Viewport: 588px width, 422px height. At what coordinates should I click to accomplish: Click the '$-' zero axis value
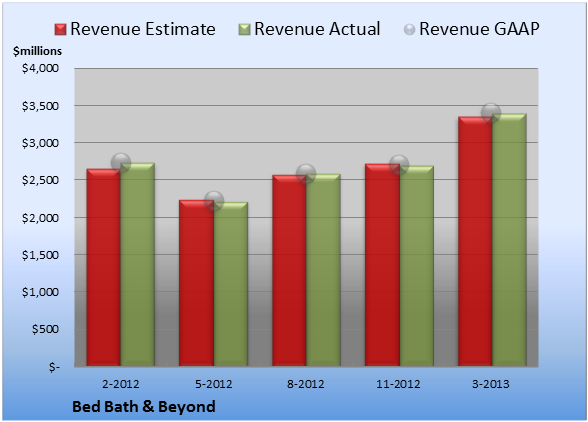point(54,367)
